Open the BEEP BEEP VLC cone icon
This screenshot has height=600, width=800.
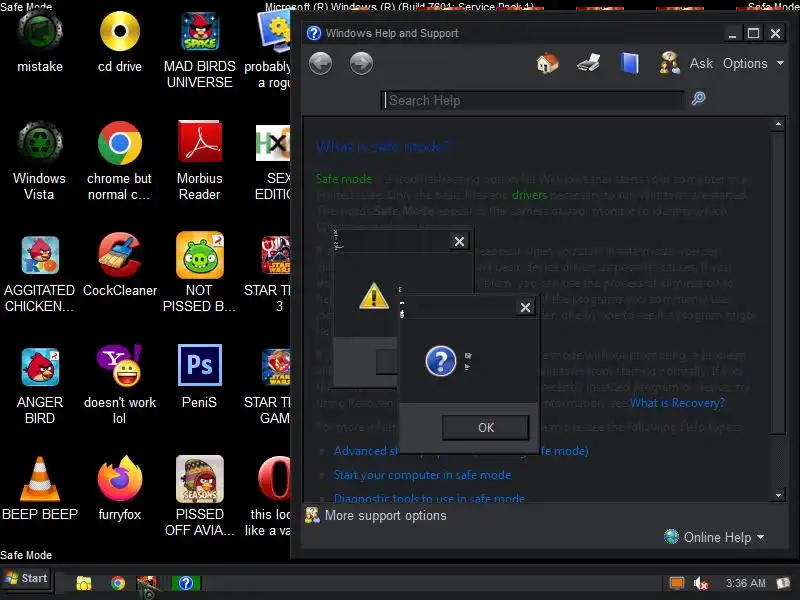[40, 489]
